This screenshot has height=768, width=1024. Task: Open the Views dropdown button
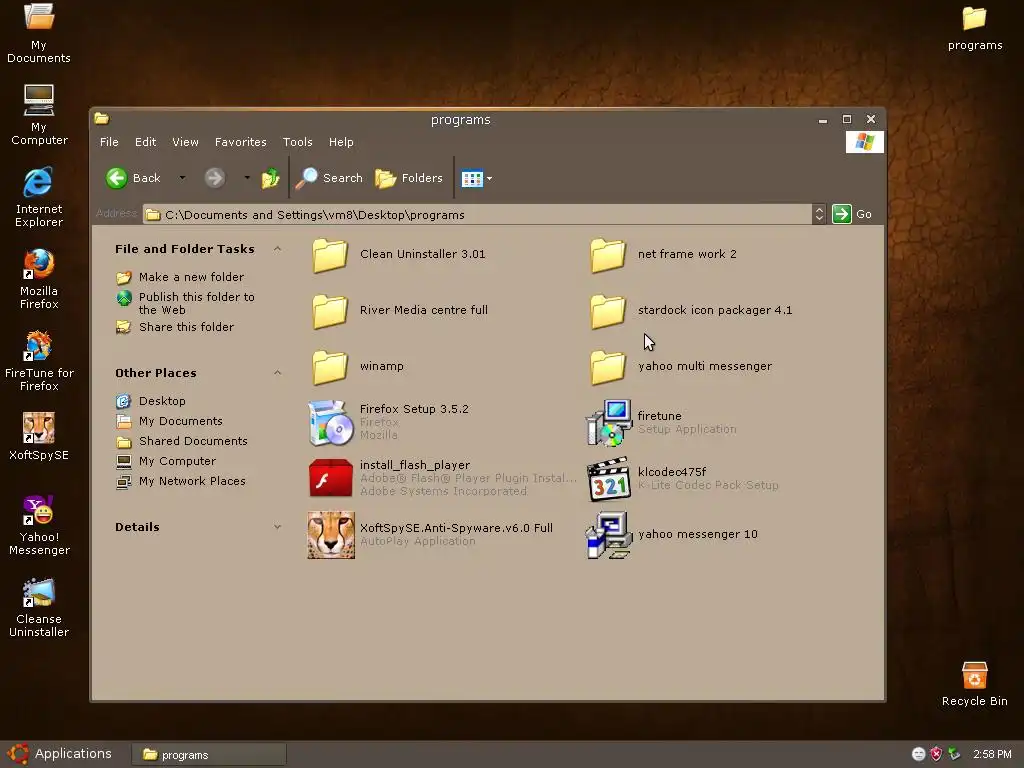coord(477,178)
